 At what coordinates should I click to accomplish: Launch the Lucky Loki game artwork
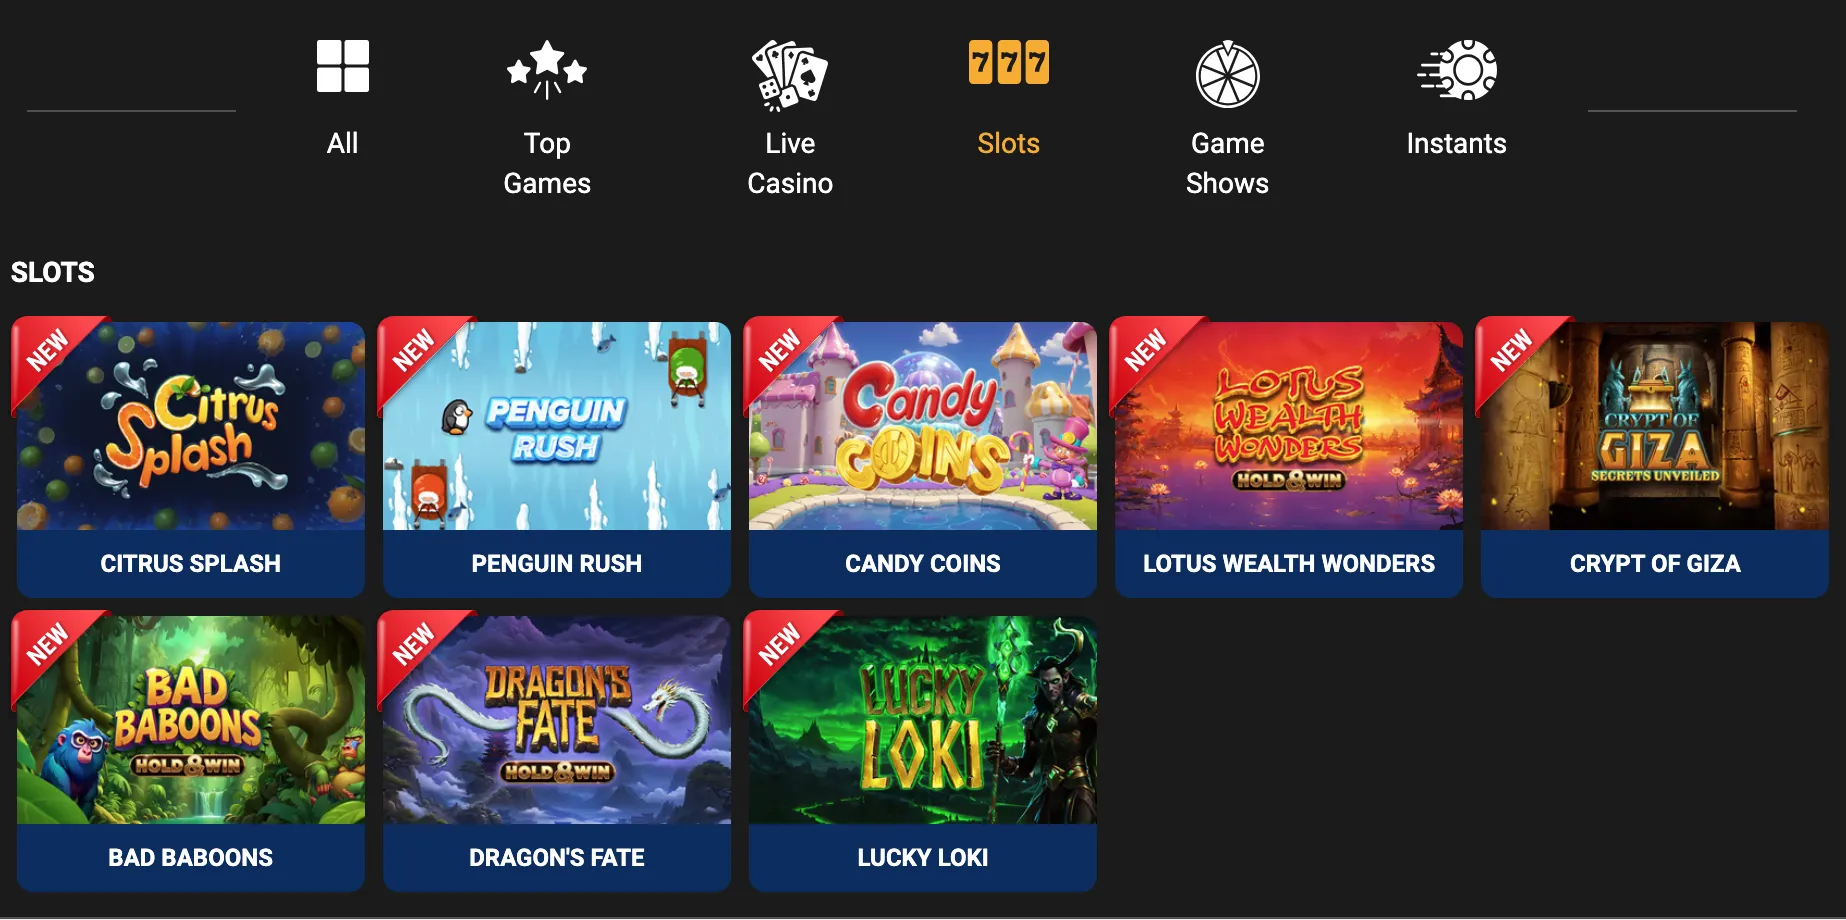click(x=923, y=720)
